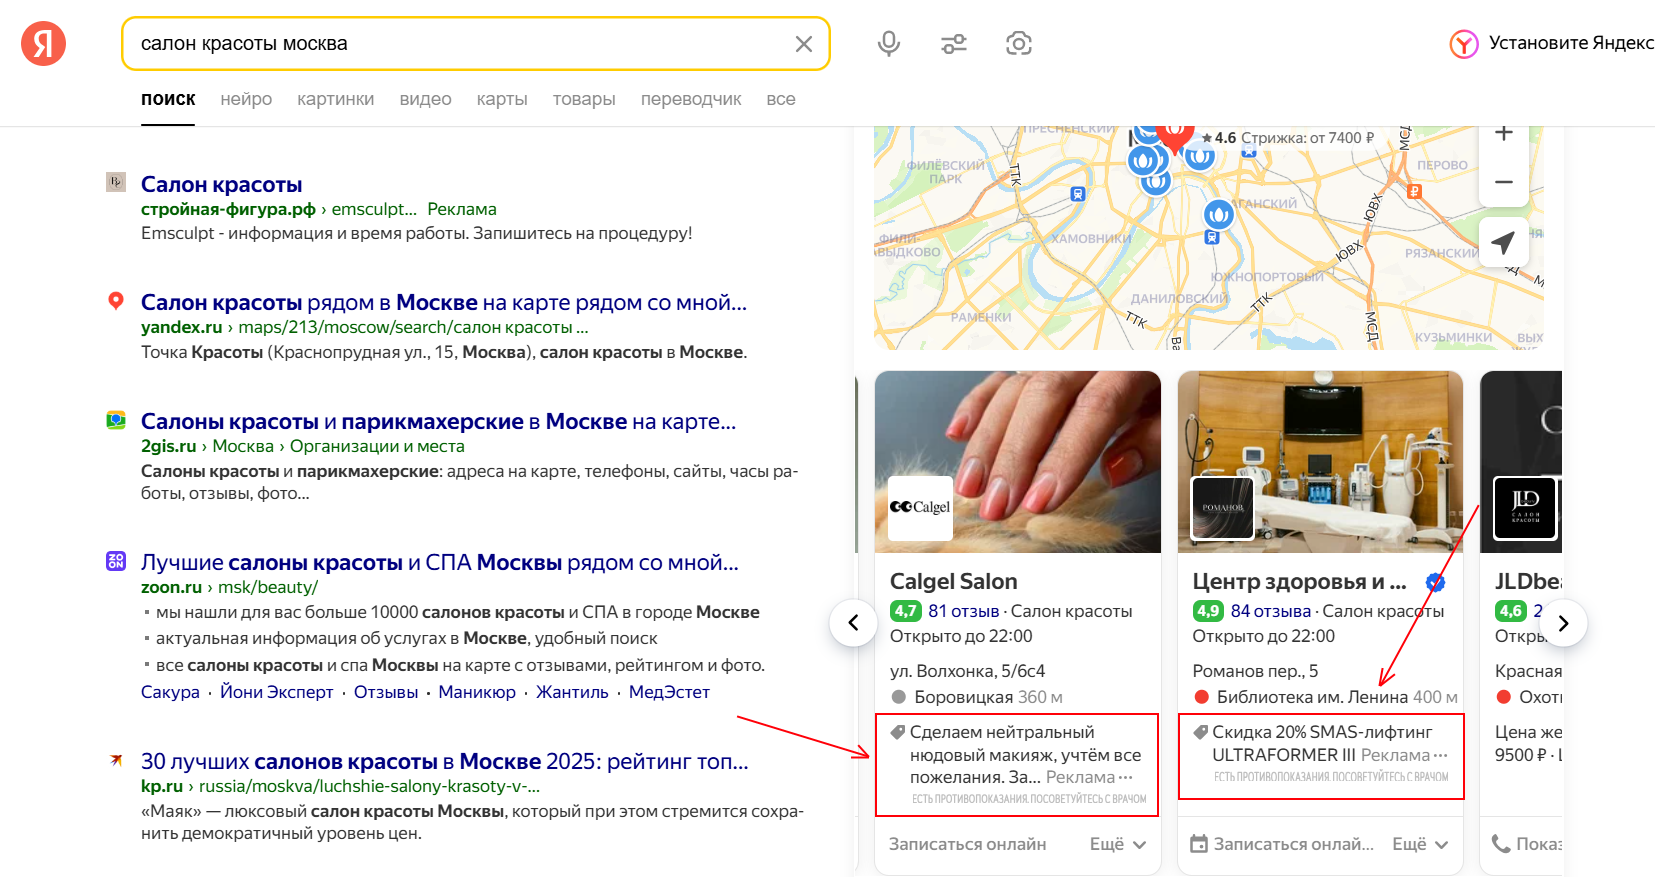Switch to the видео tab

426,99
